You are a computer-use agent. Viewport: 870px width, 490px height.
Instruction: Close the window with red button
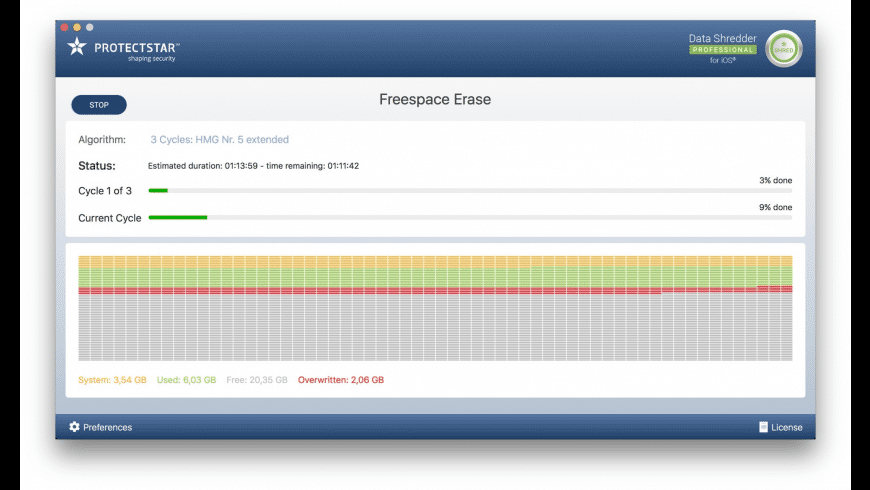(x=65, y=27)
